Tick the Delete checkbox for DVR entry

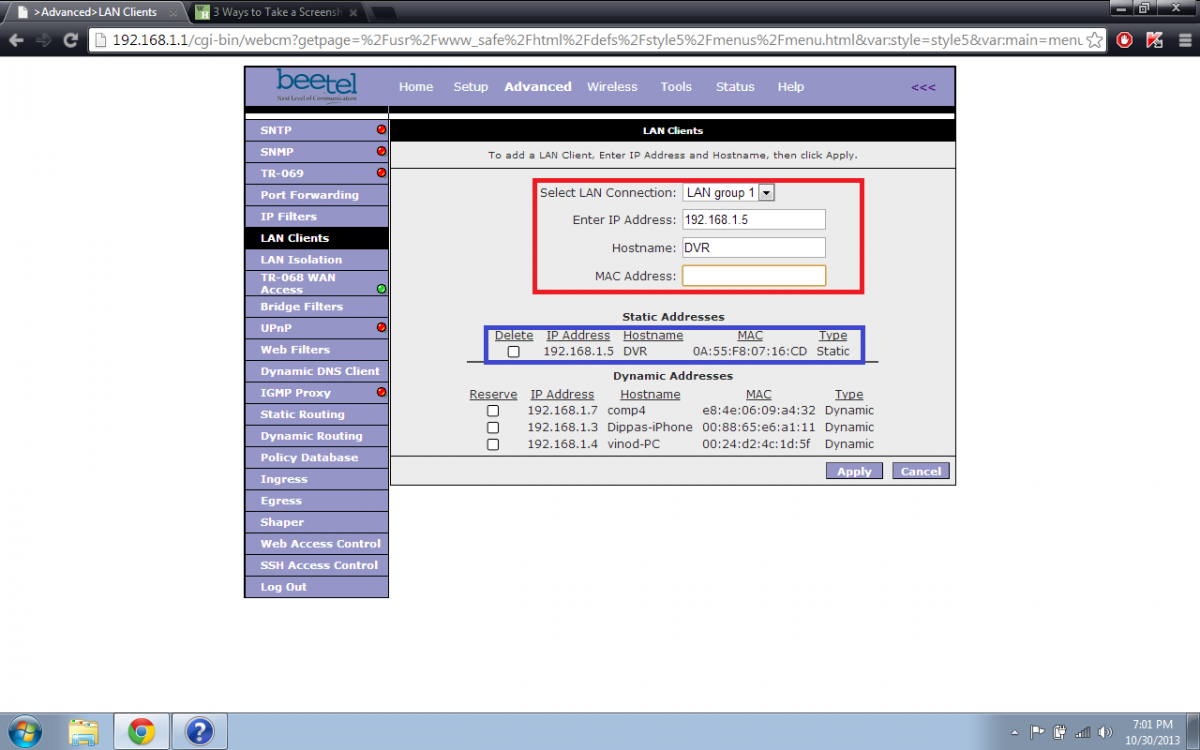pos(513,352)
